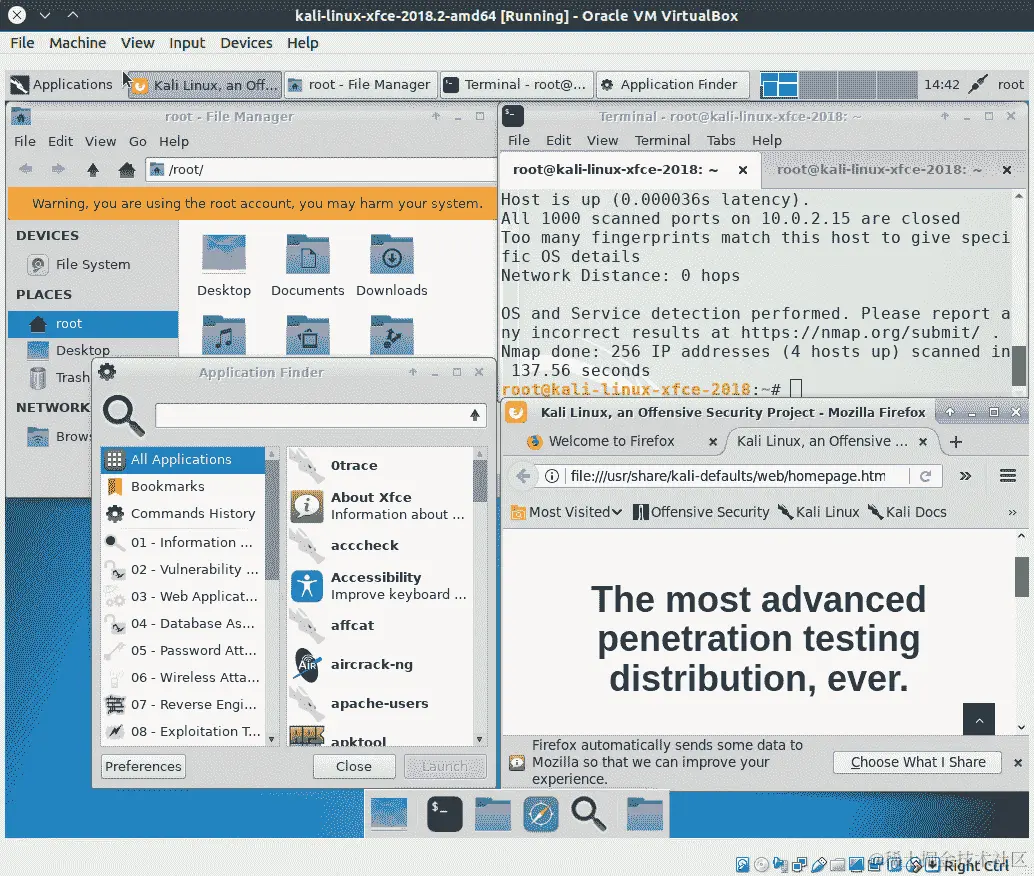This screenshot has height=876, width=1034.
Task: Select 02 - Vulnerability category
Action: tap(183, 569)
